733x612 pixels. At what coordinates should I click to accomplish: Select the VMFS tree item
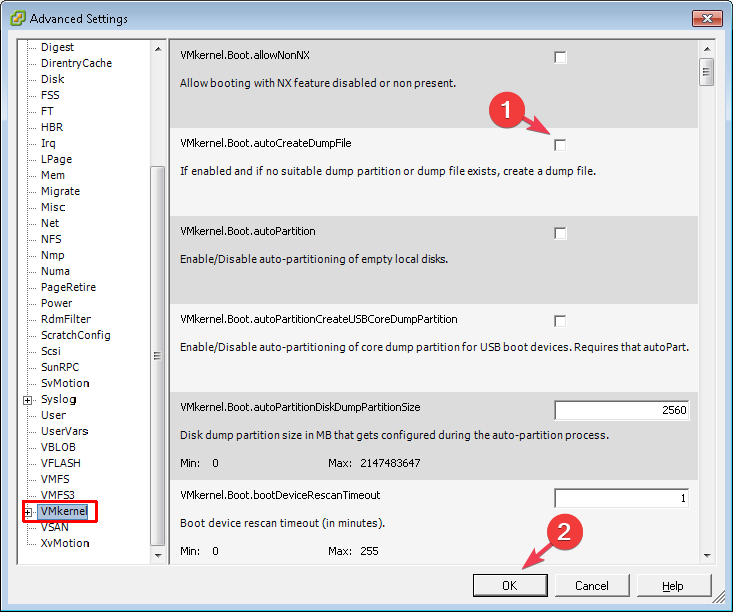55,479
